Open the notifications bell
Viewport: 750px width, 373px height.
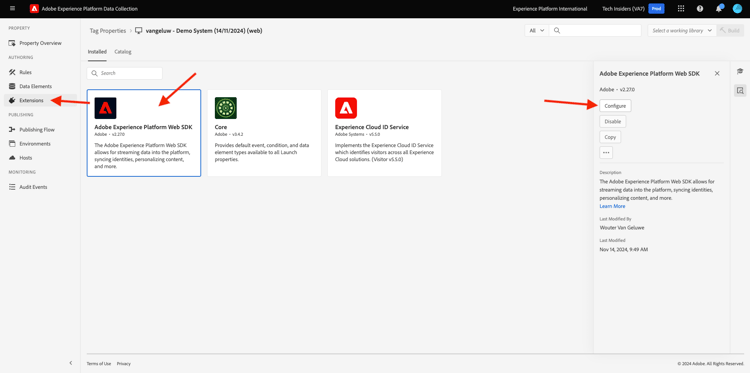pyautogui.click(x=718, y=9)
